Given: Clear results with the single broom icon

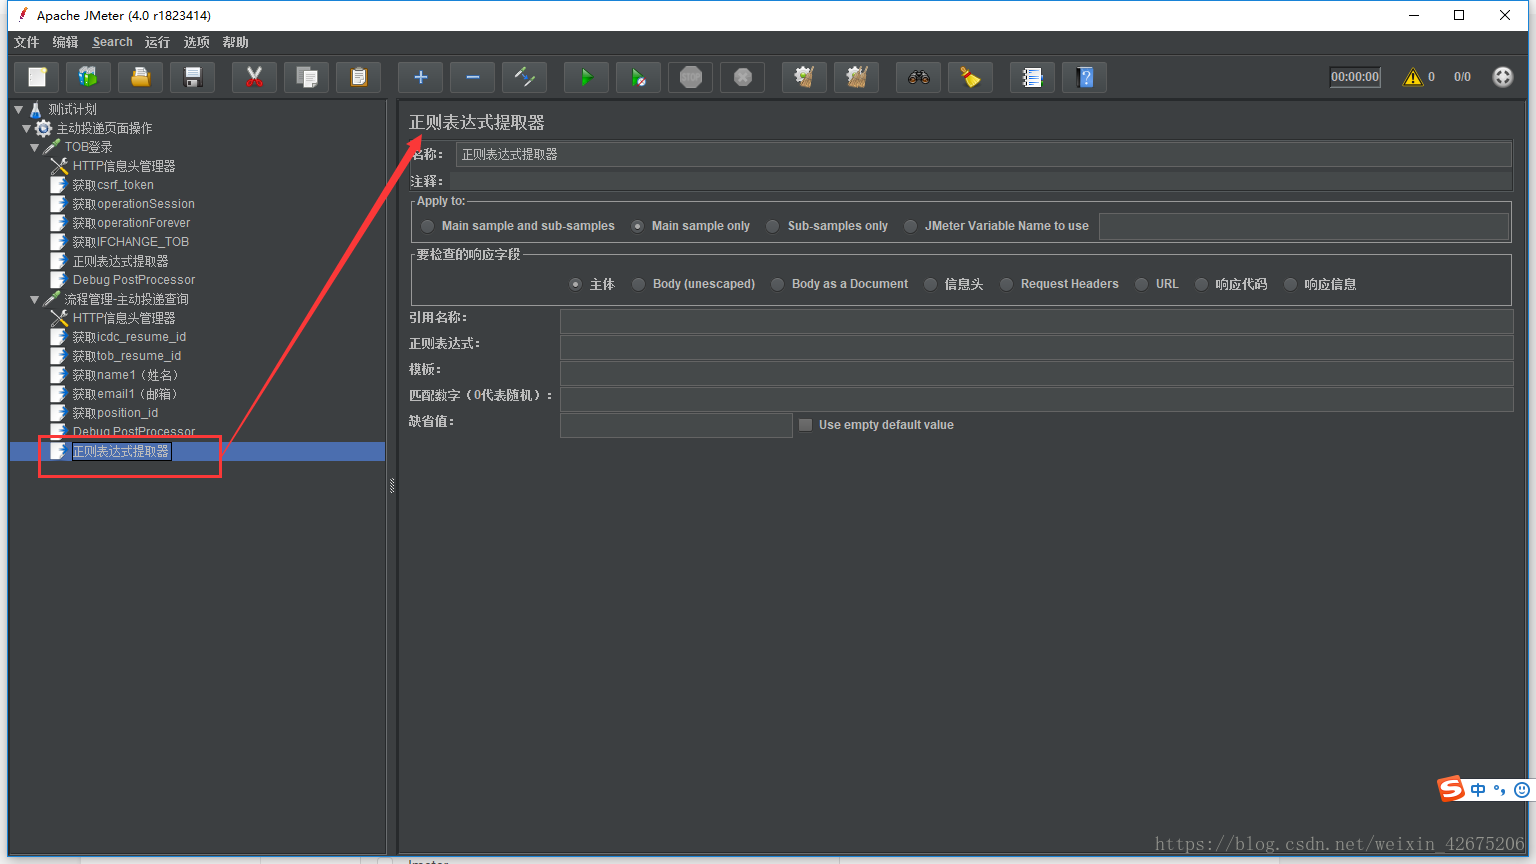Looking at the screenshot, I should pos(805,77).
